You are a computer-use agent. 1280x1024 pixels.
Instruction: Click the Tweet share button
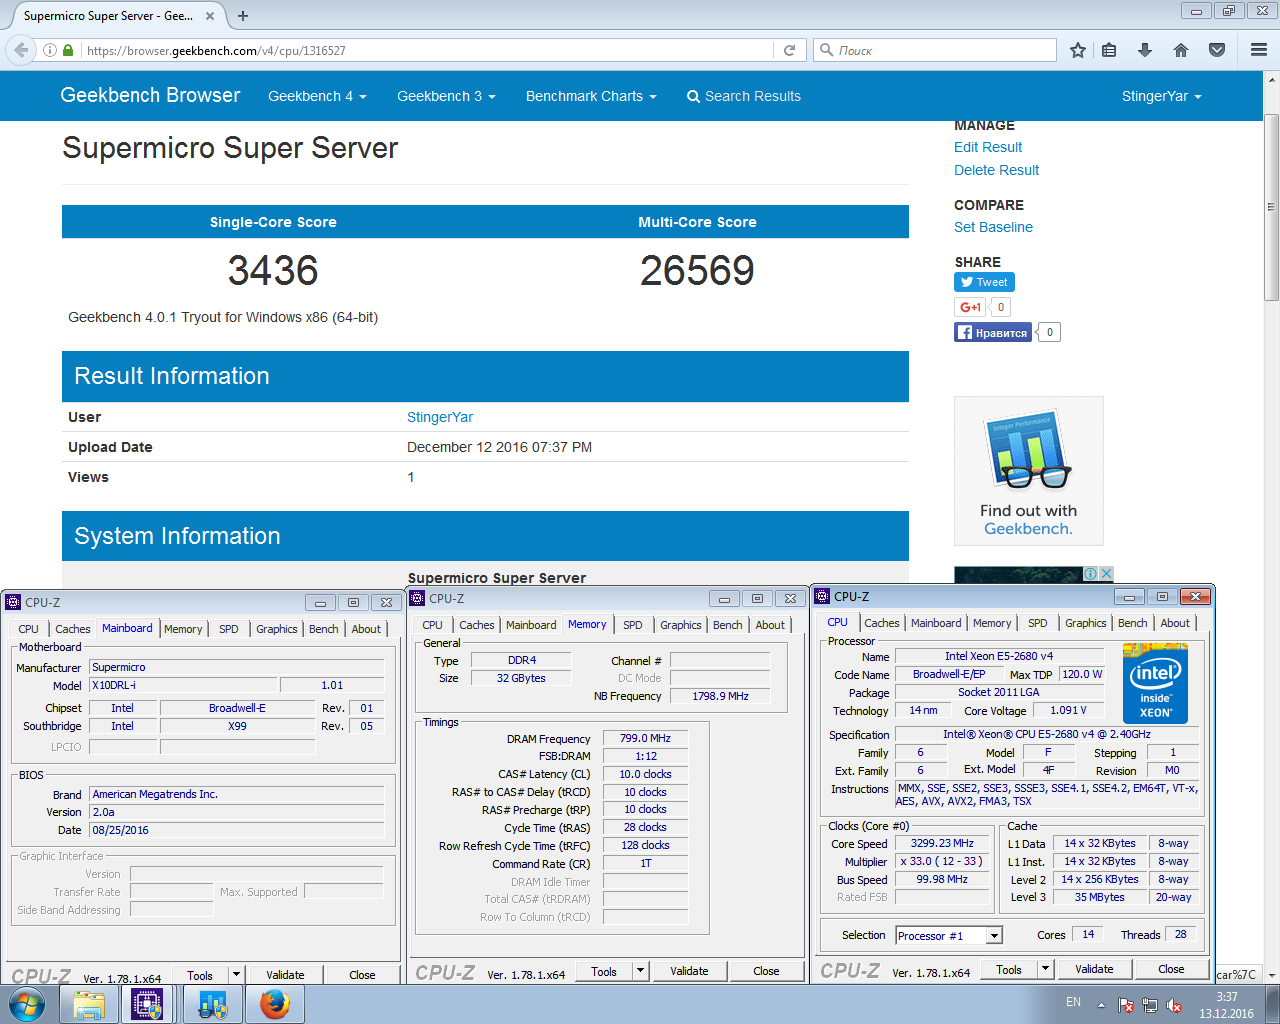point(984,282)
